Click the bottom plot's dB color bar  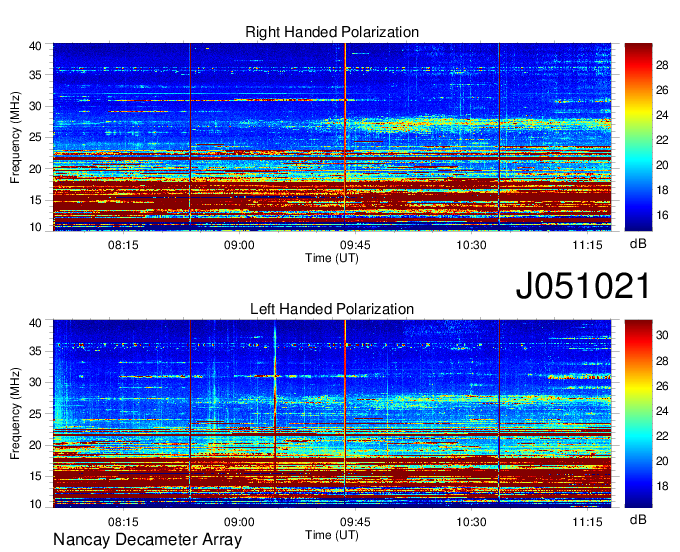tap(638, 414)
